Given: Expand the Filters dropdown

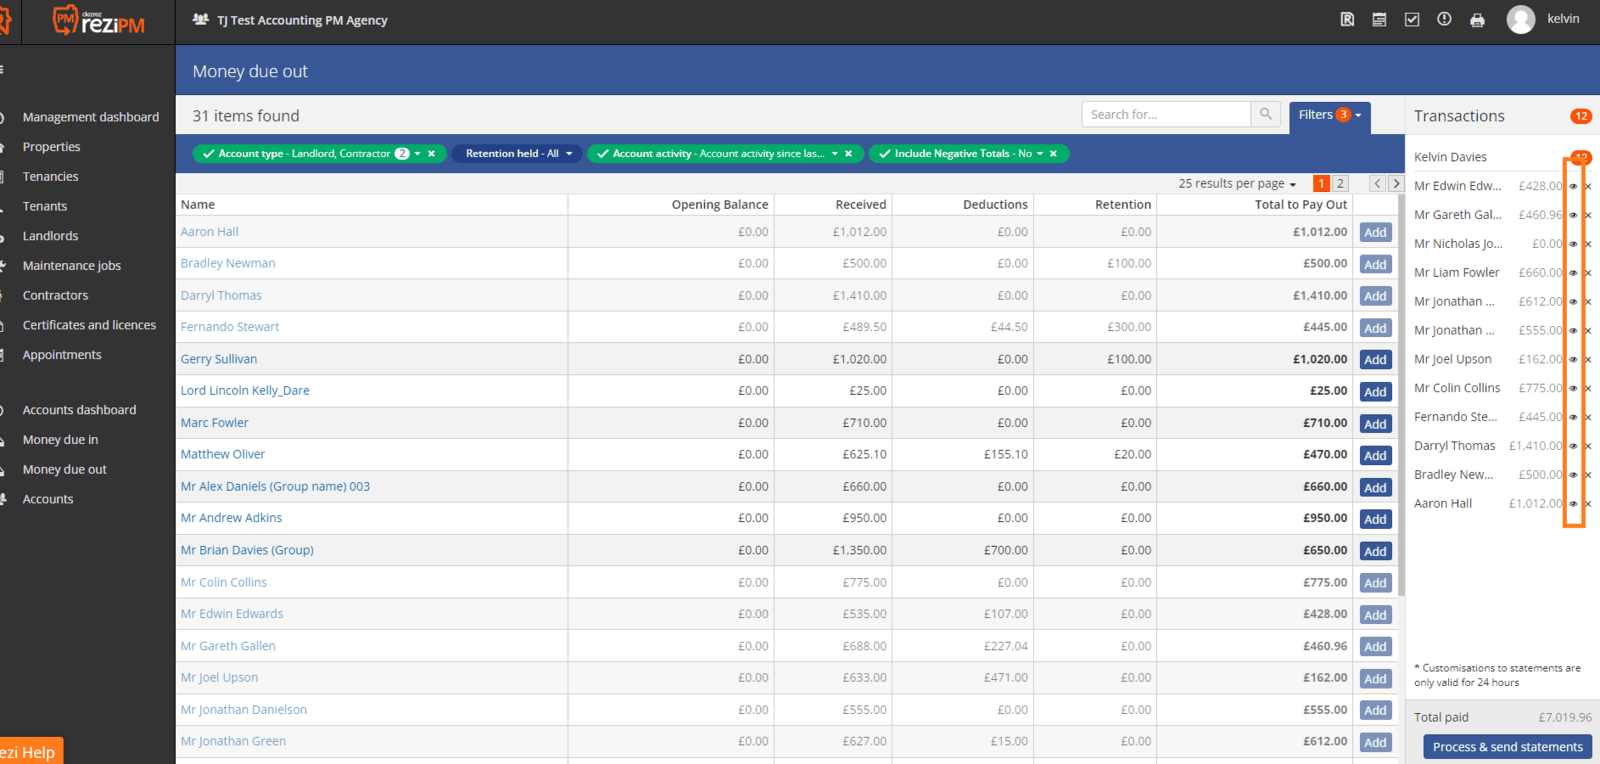Looking at the screenshot, I should (1329, 115).
